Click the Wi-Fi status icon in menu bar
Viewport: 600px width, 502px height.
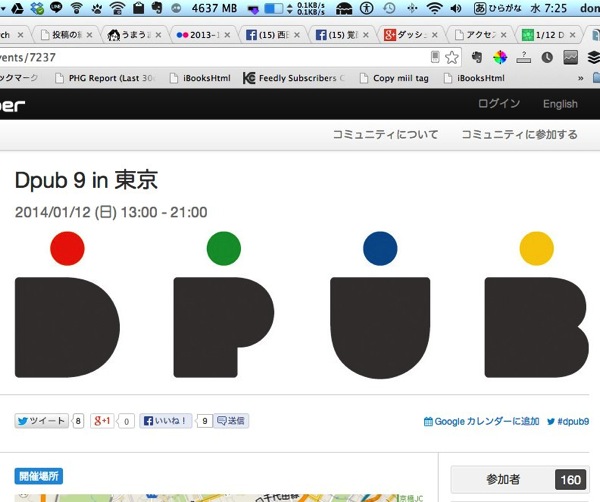pyautogui.click(x=434, y=8)
